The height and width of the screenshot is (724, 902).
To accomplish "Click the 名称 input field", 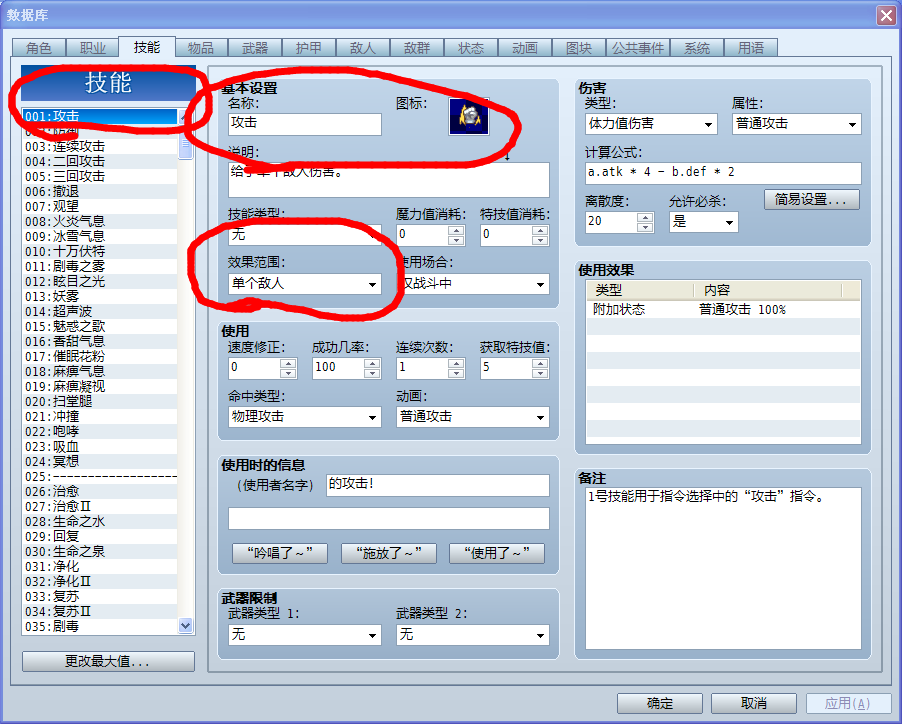I will click(305, 124).
